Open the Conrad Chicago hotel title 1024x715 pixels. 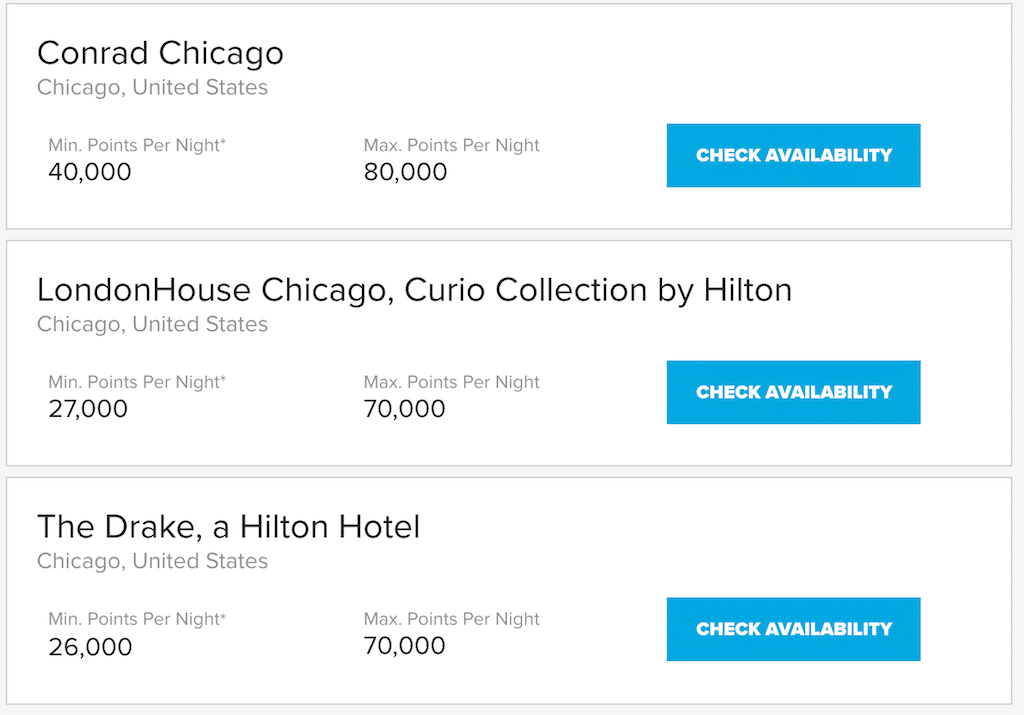[x=160, y=52]
